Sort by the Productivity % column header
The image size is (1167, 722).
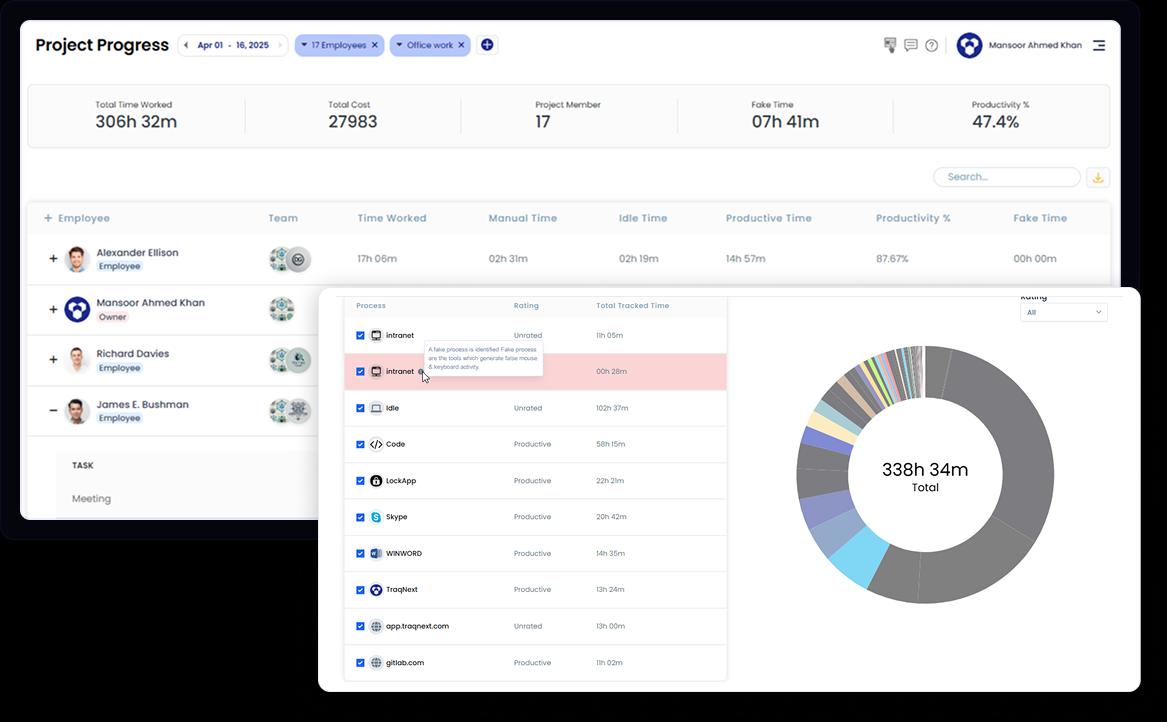912,218
